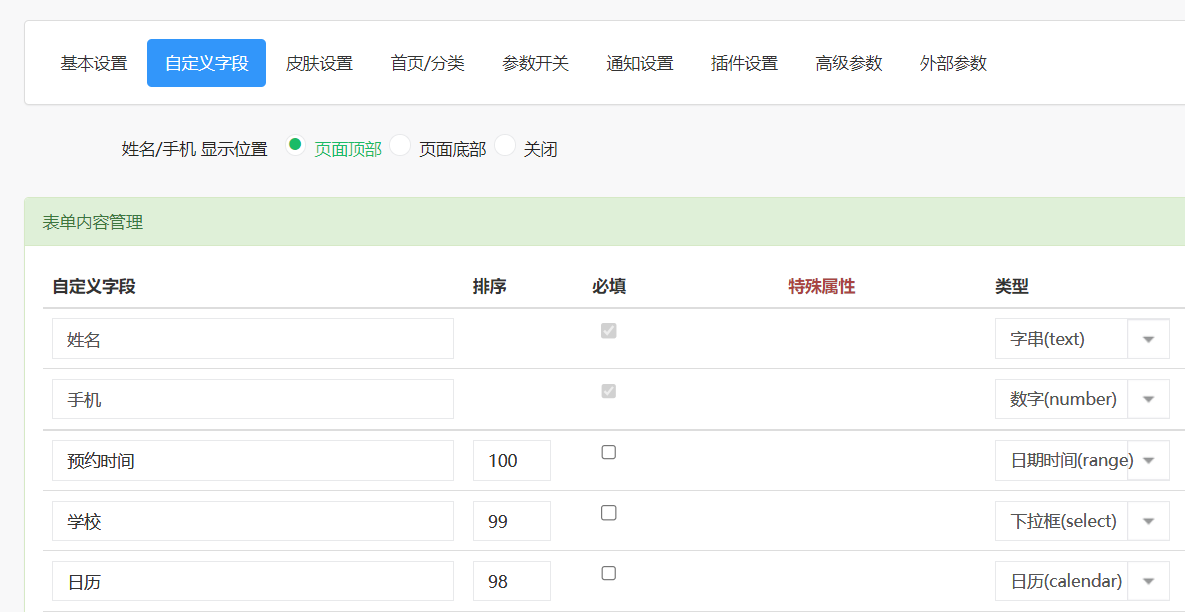Switch to the 参数开关 tab
1185x612 pixels.
point(535,62)
